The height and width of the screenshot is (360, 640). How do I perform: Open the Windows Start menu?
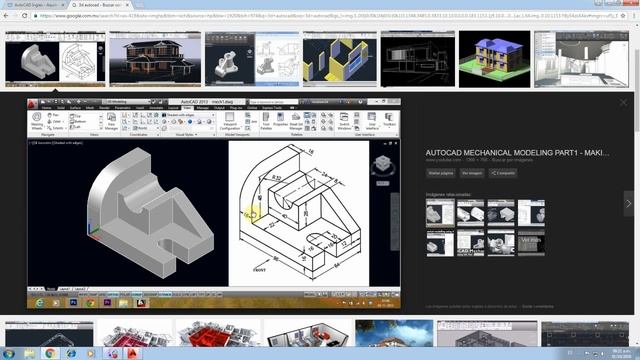[8, 353]
